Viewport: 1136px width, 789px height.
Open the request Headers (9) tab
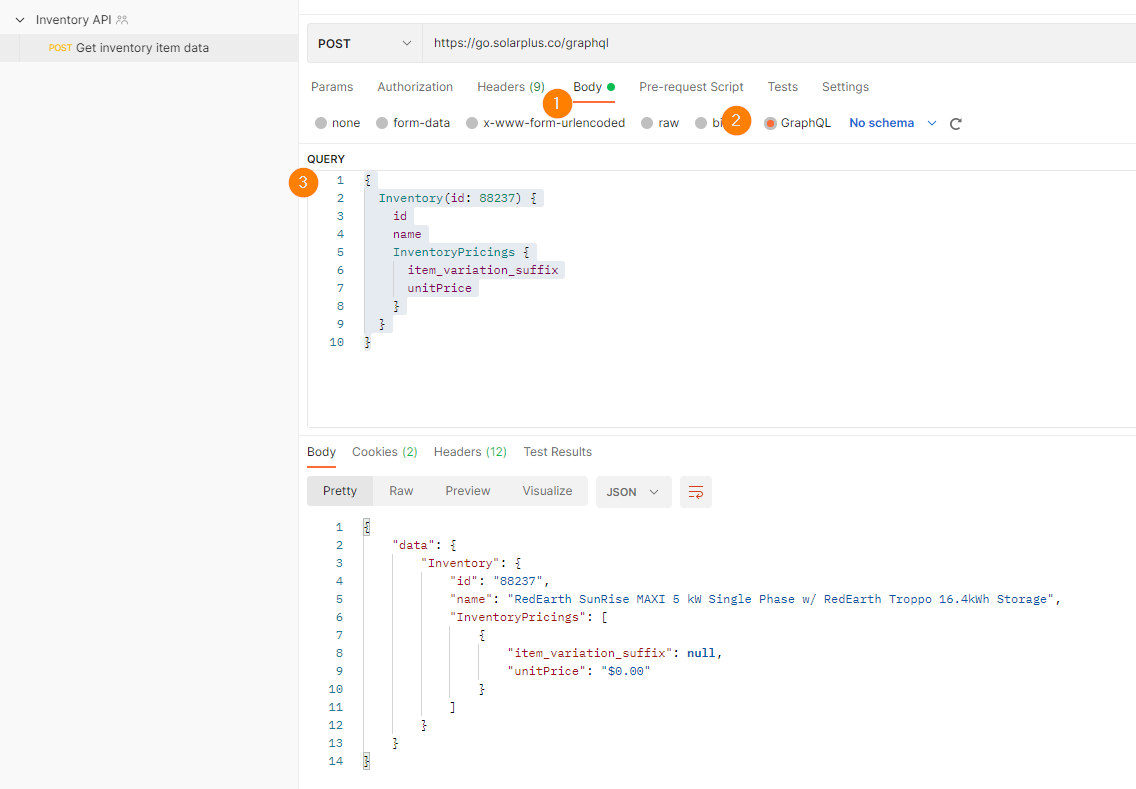point(510,87)
